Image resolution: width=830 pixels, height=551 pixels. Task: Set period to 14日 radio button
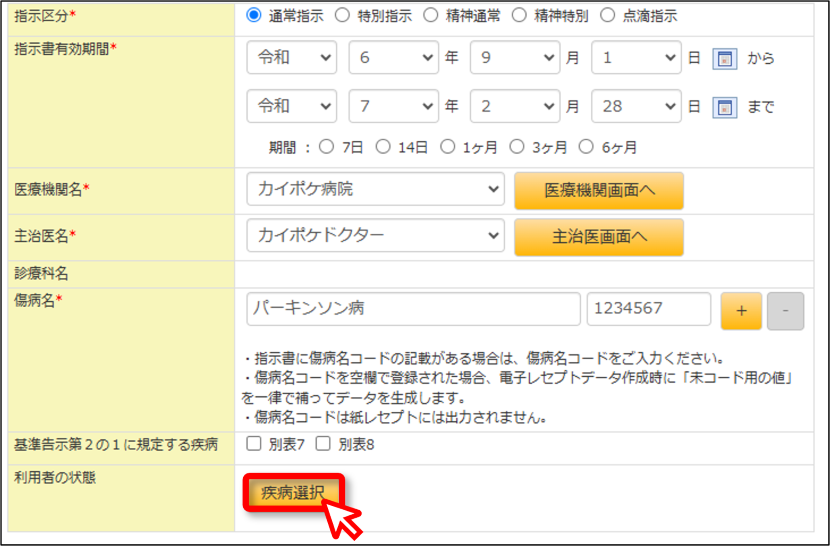[x=383, y=147]
